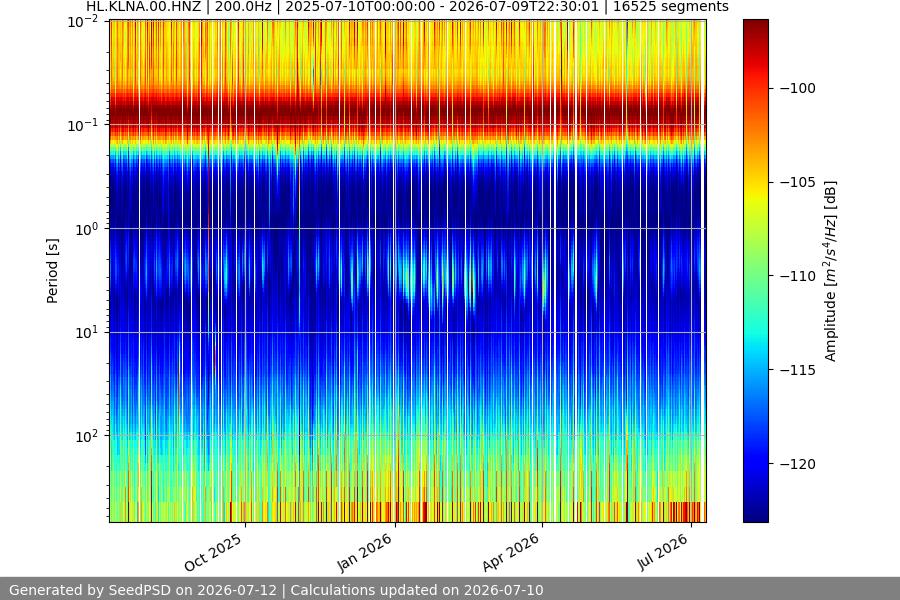Click the 'Apr 2026' x-axis label
This screenshot has height=600, width=900.
(511, 552)
